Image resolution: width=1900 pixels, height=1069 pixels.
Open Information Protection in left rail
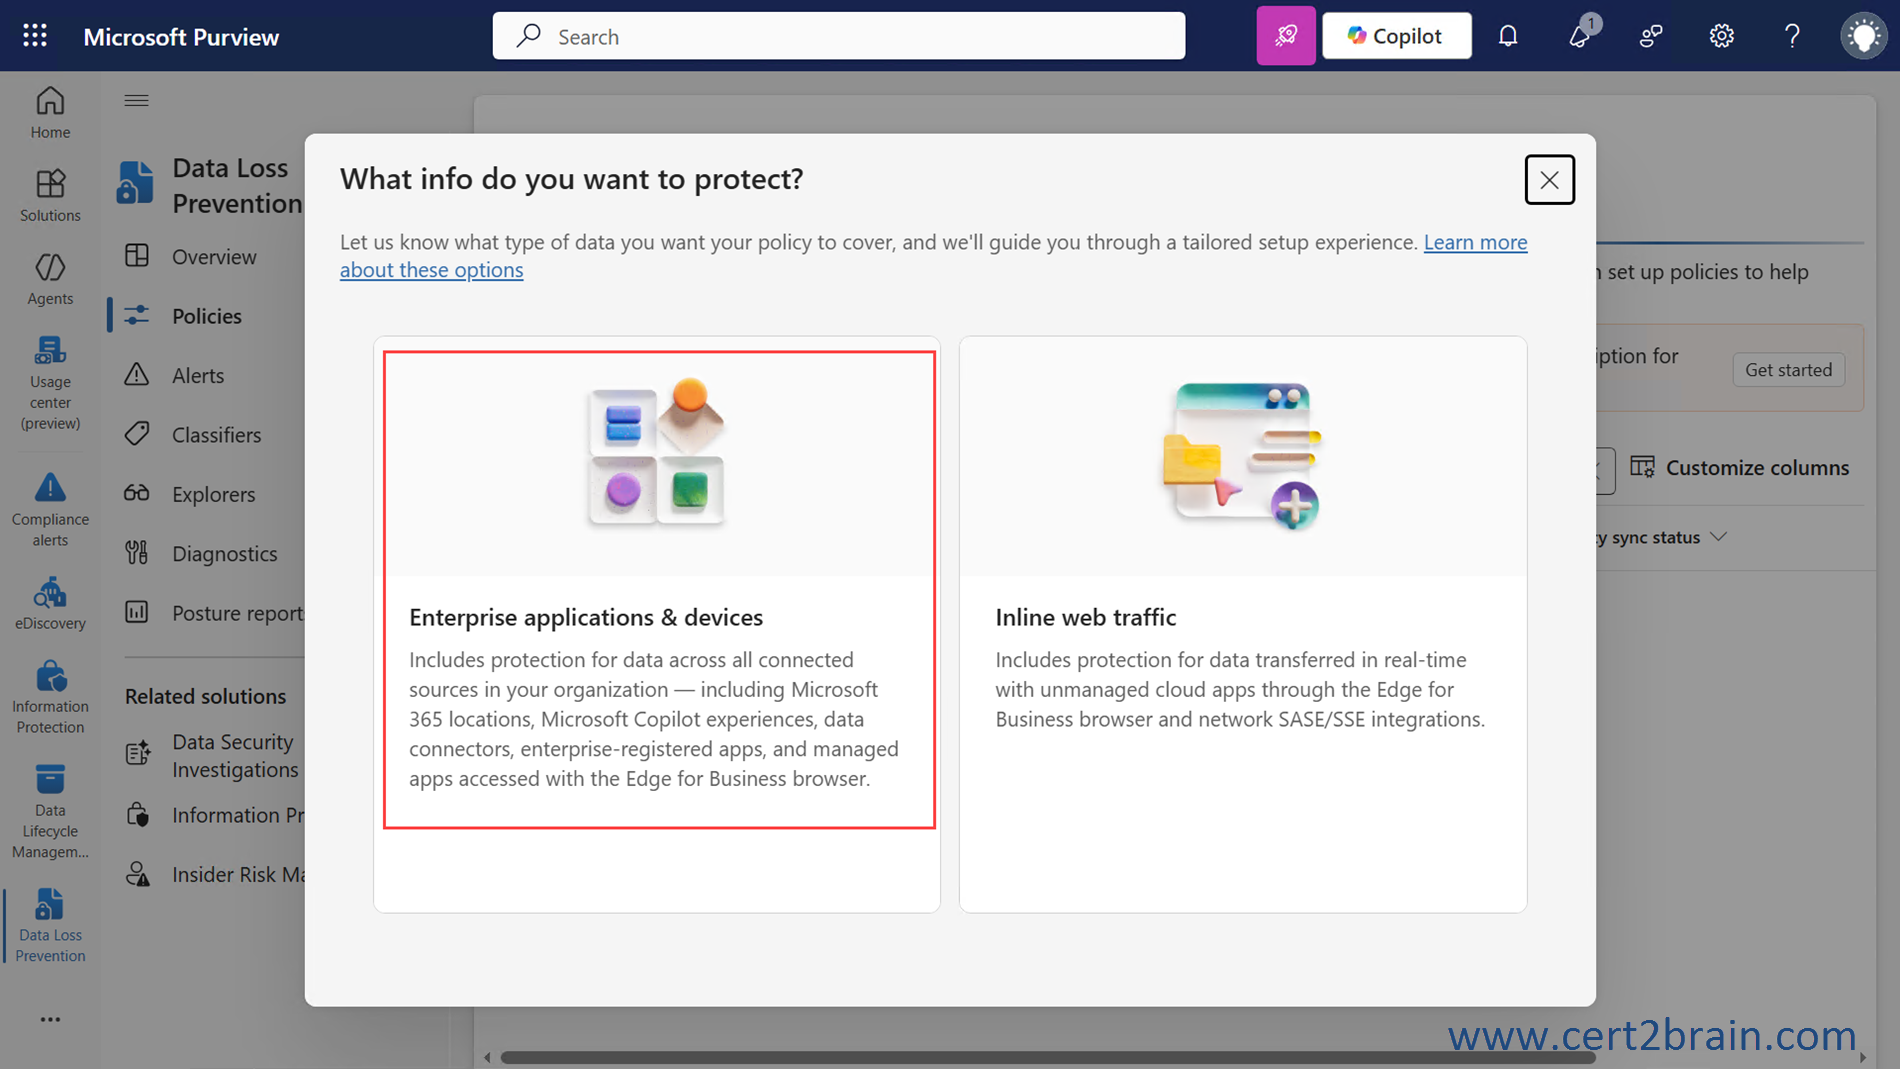click(50, 697)
